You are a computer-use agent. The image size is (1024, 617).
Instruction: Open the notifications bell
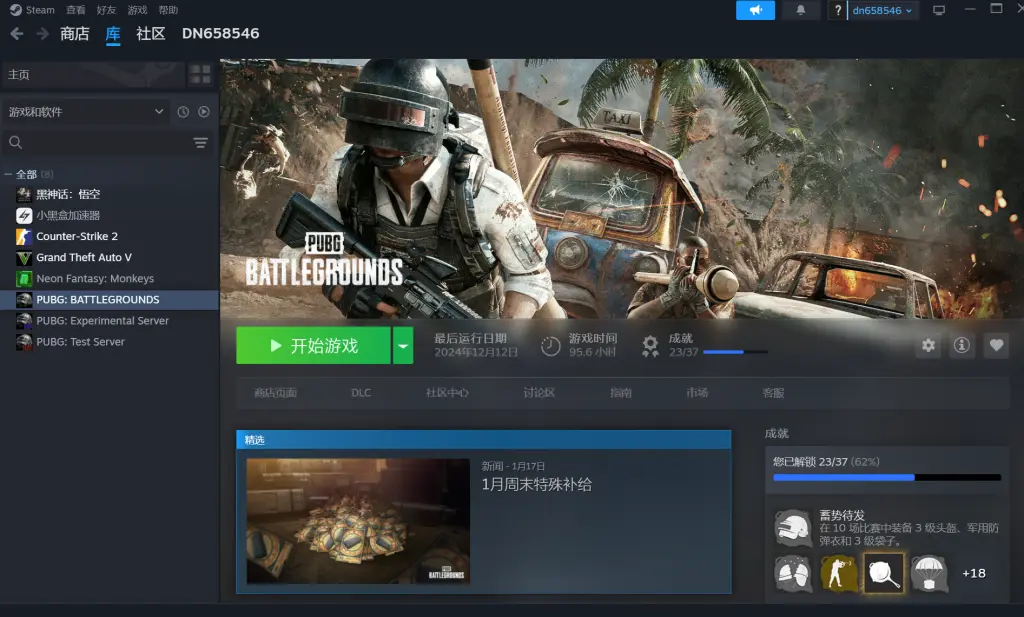pyautogui.click(x=800, y=10)
